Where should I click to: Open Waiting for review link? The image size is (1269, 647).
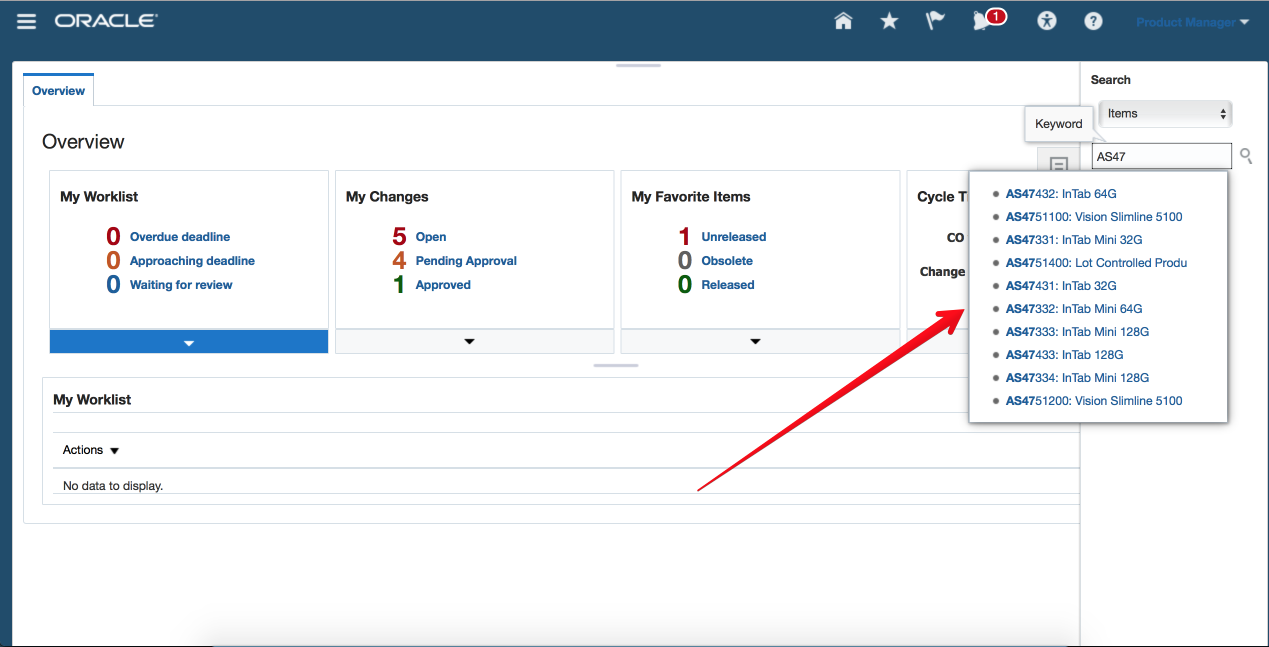pyautogui.click(x=181, y=285)
